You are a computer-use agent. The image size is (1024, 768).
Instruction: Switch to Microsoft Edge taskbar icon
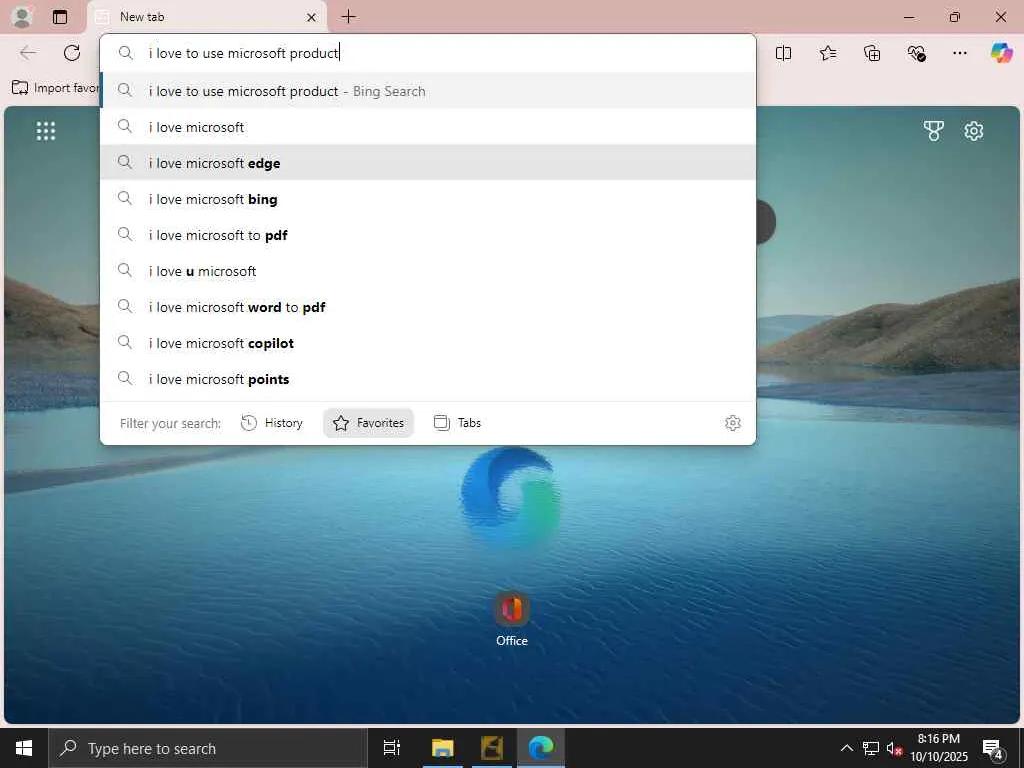(x=541, y=748)
